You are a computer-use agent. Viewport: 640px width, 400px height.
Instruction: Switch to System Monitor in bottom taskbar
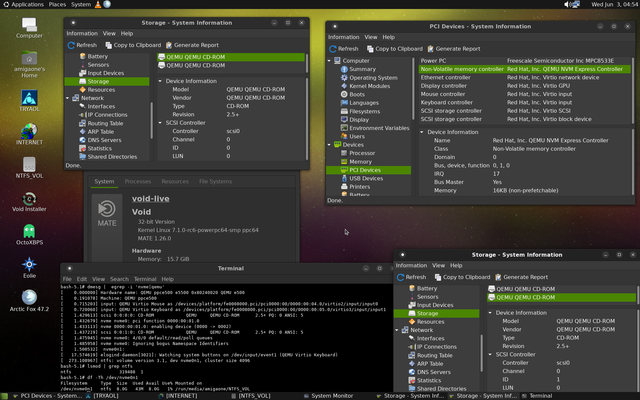pos(329,396)
